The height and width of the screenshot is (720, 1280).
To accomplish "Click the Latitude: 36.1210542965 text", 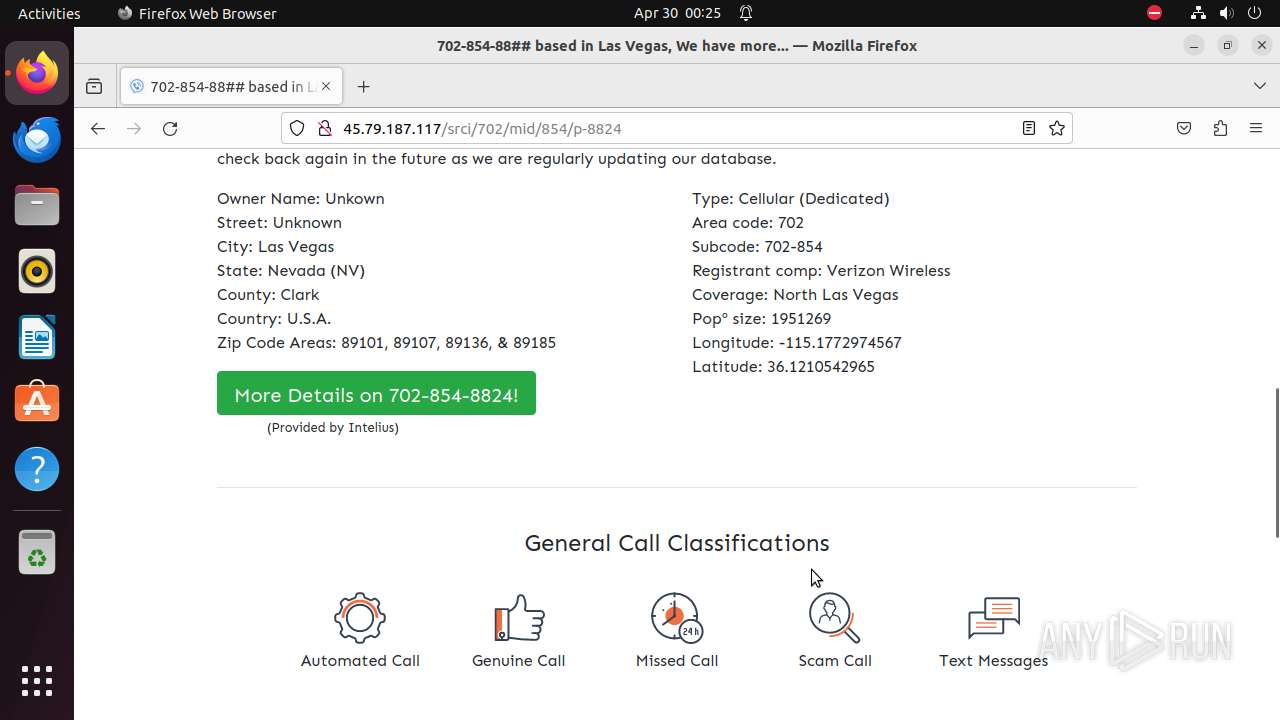I will (783, 367).
